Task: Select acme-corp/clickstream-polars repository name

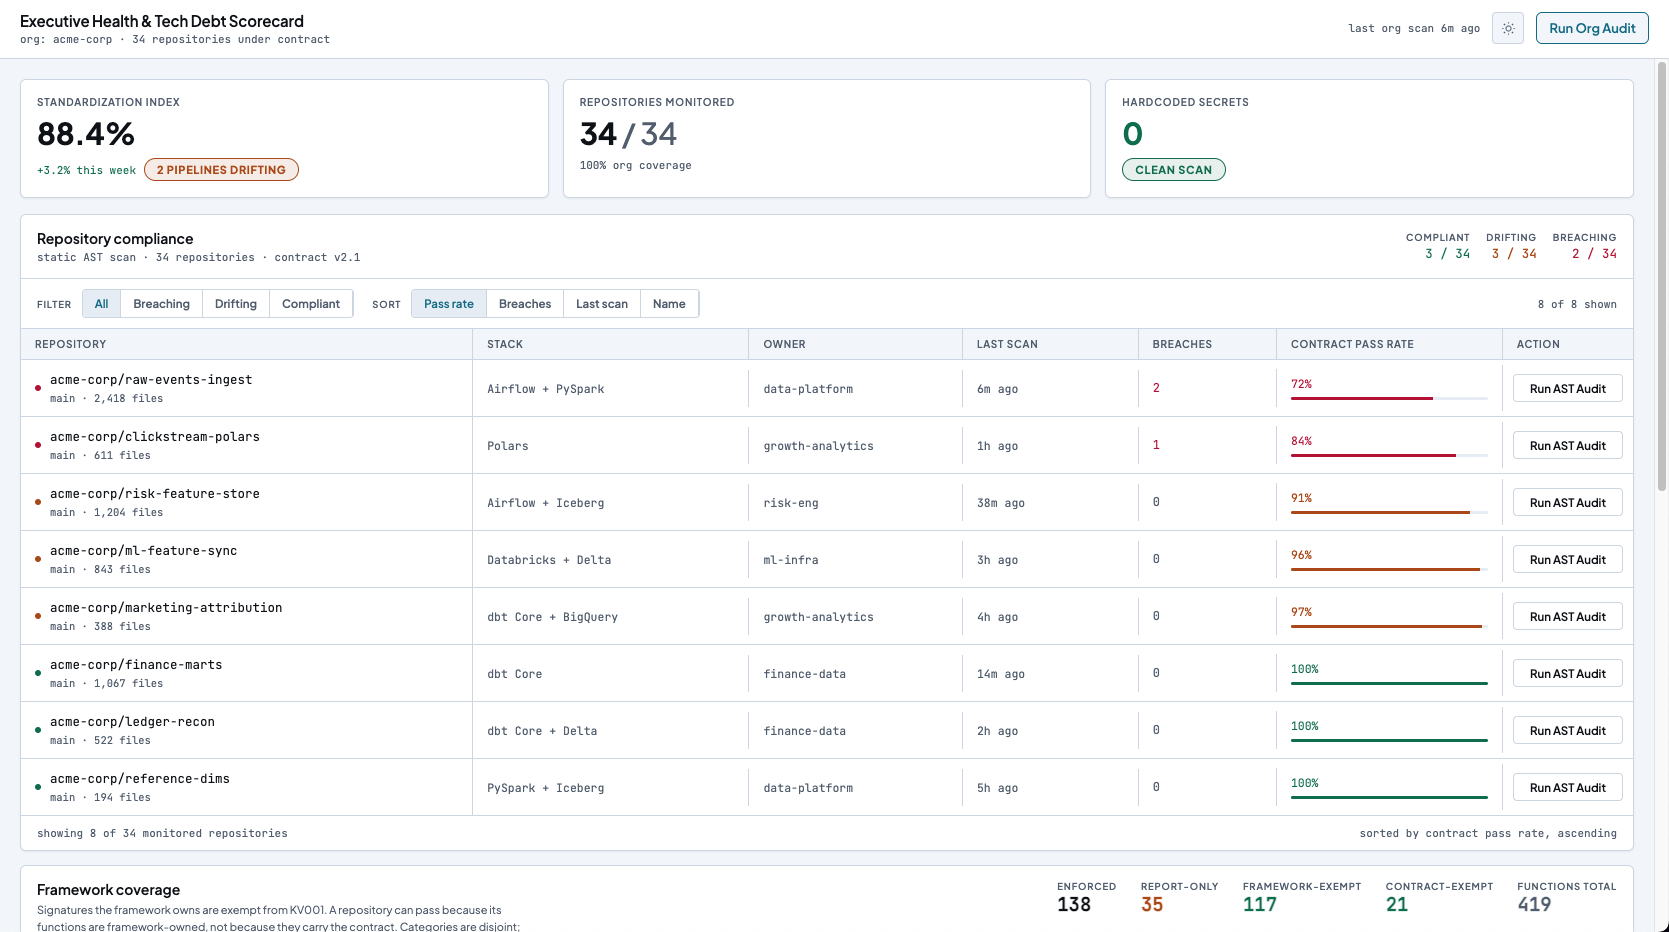Action: [x=155, y=437]
